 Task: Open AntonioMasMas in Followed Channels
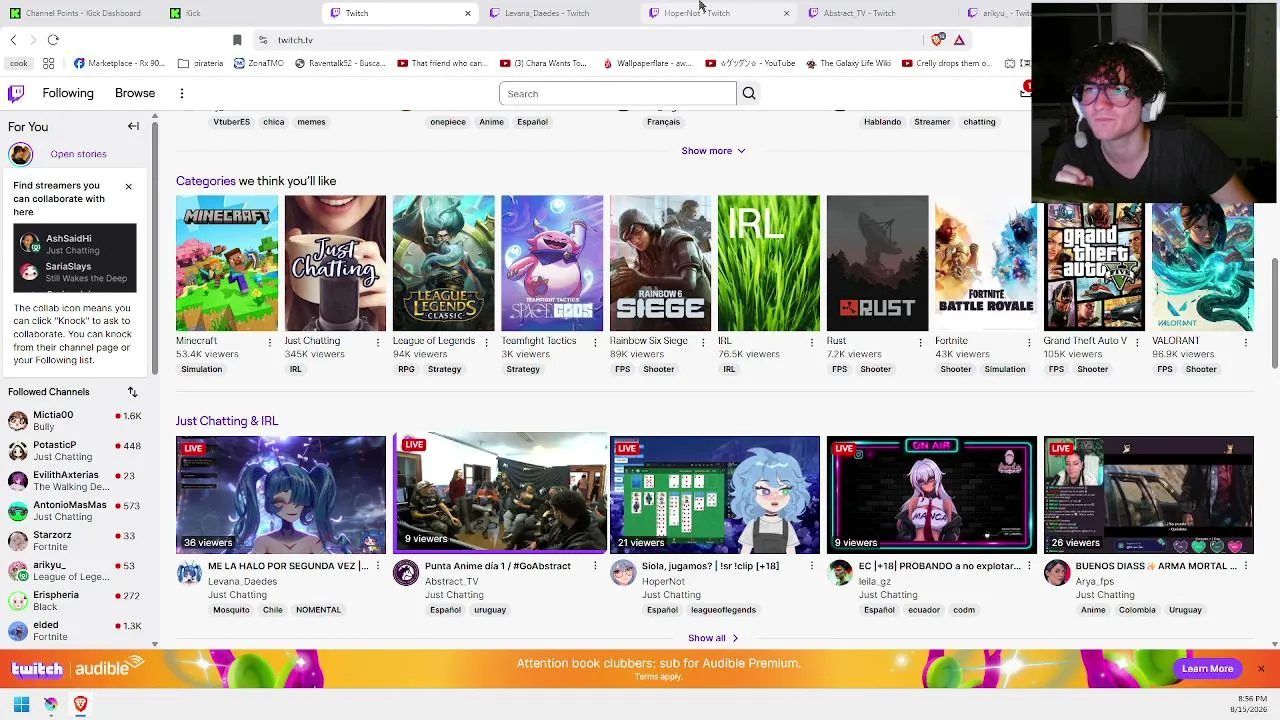[75, 511]
